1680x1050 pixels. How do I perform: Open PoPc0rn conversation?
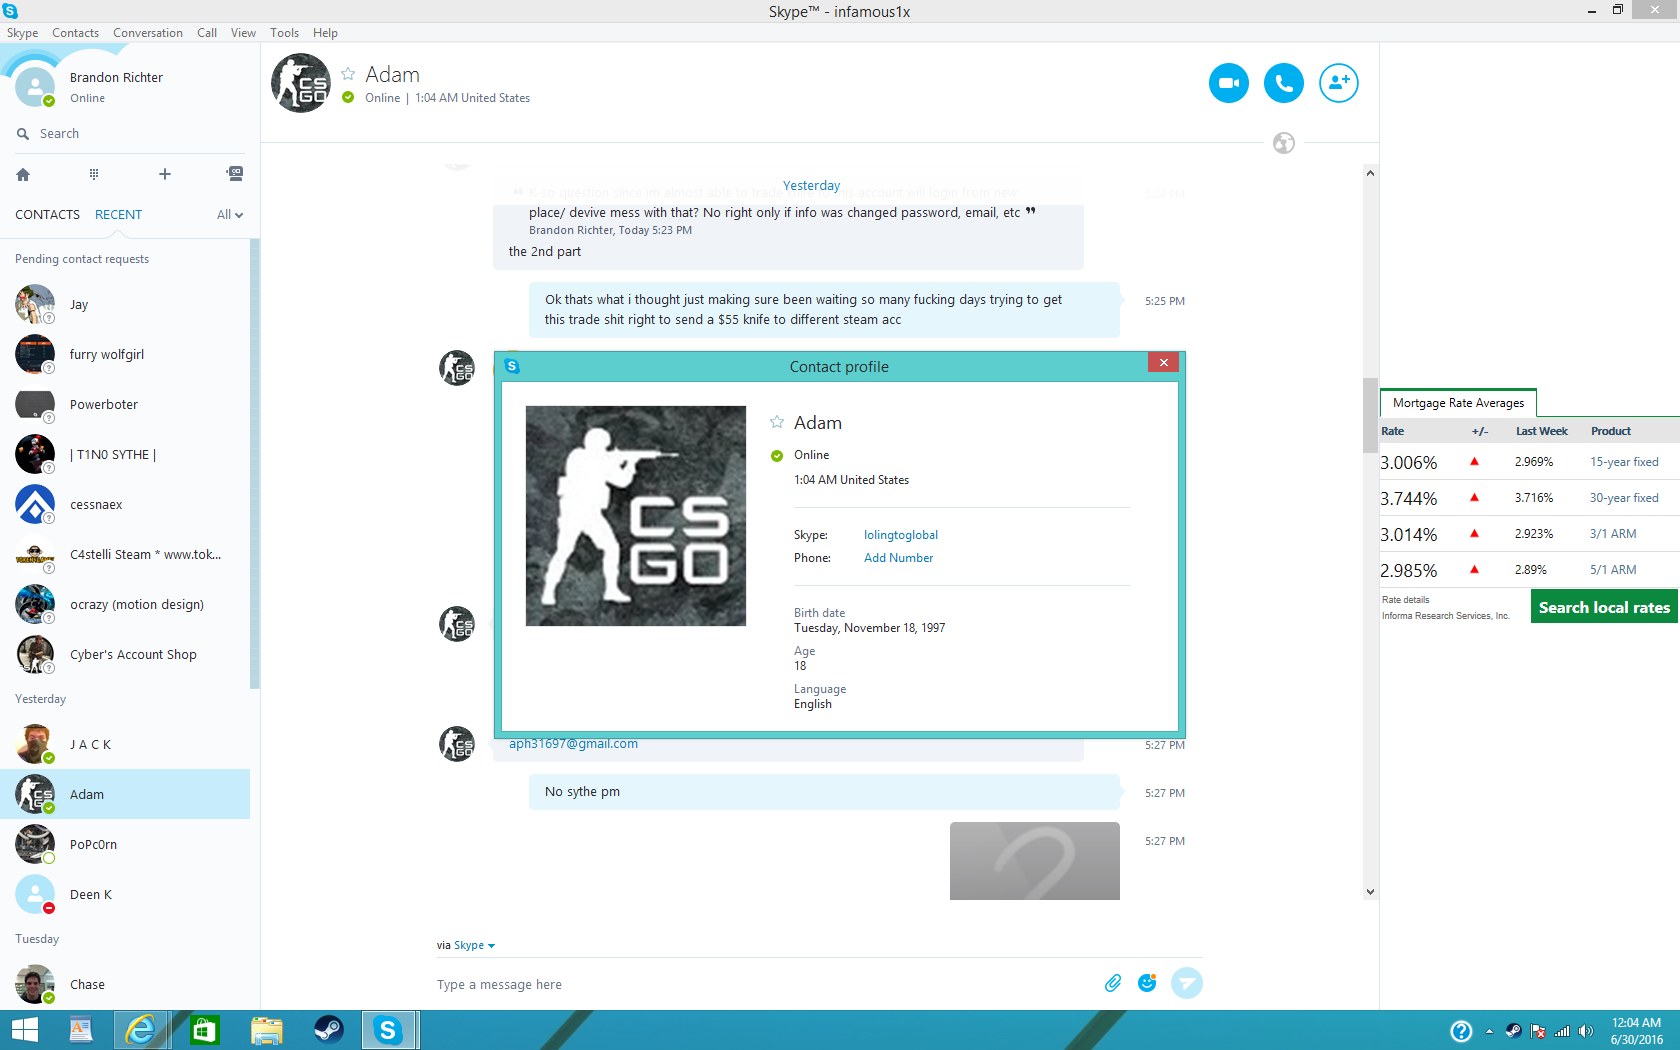pyautogui.click(x=125, y=845)
